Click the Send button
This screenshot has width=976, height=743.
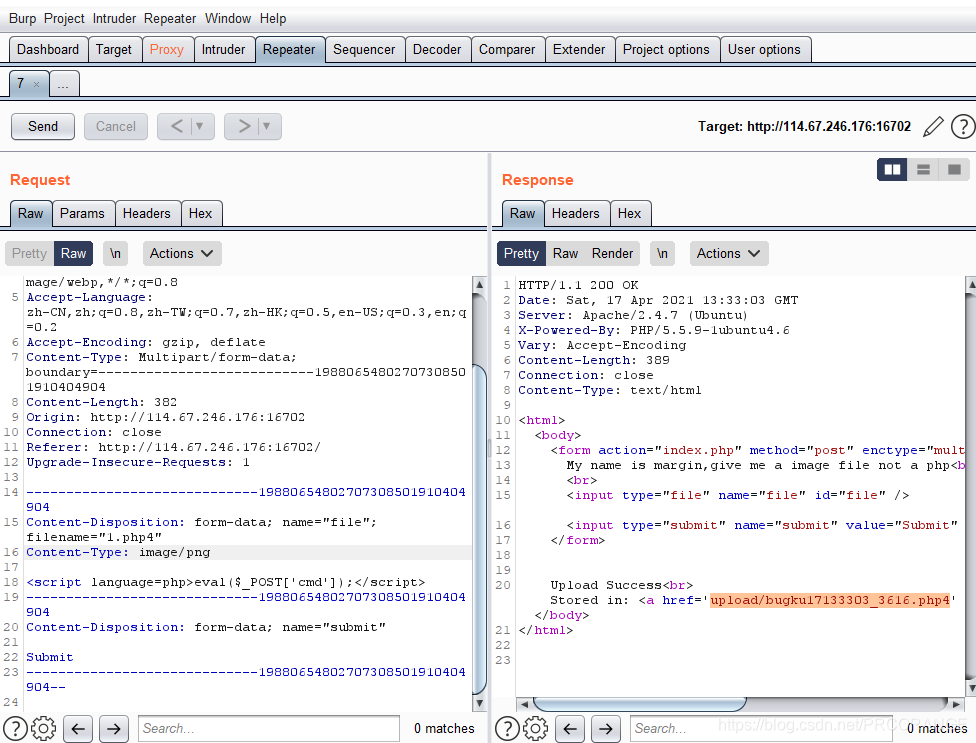coord(43,126)
